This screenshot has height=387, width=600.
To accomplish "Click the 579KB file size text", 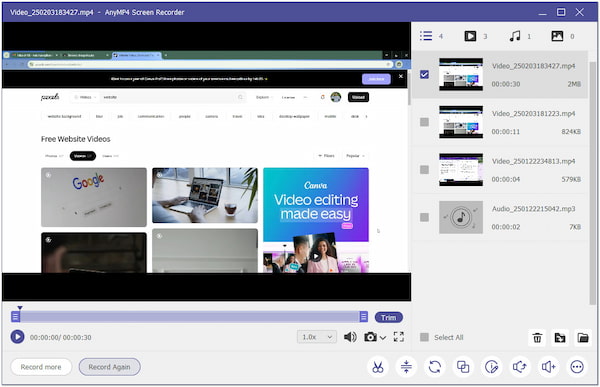I will pyautogui.click(x=571, y=179).
